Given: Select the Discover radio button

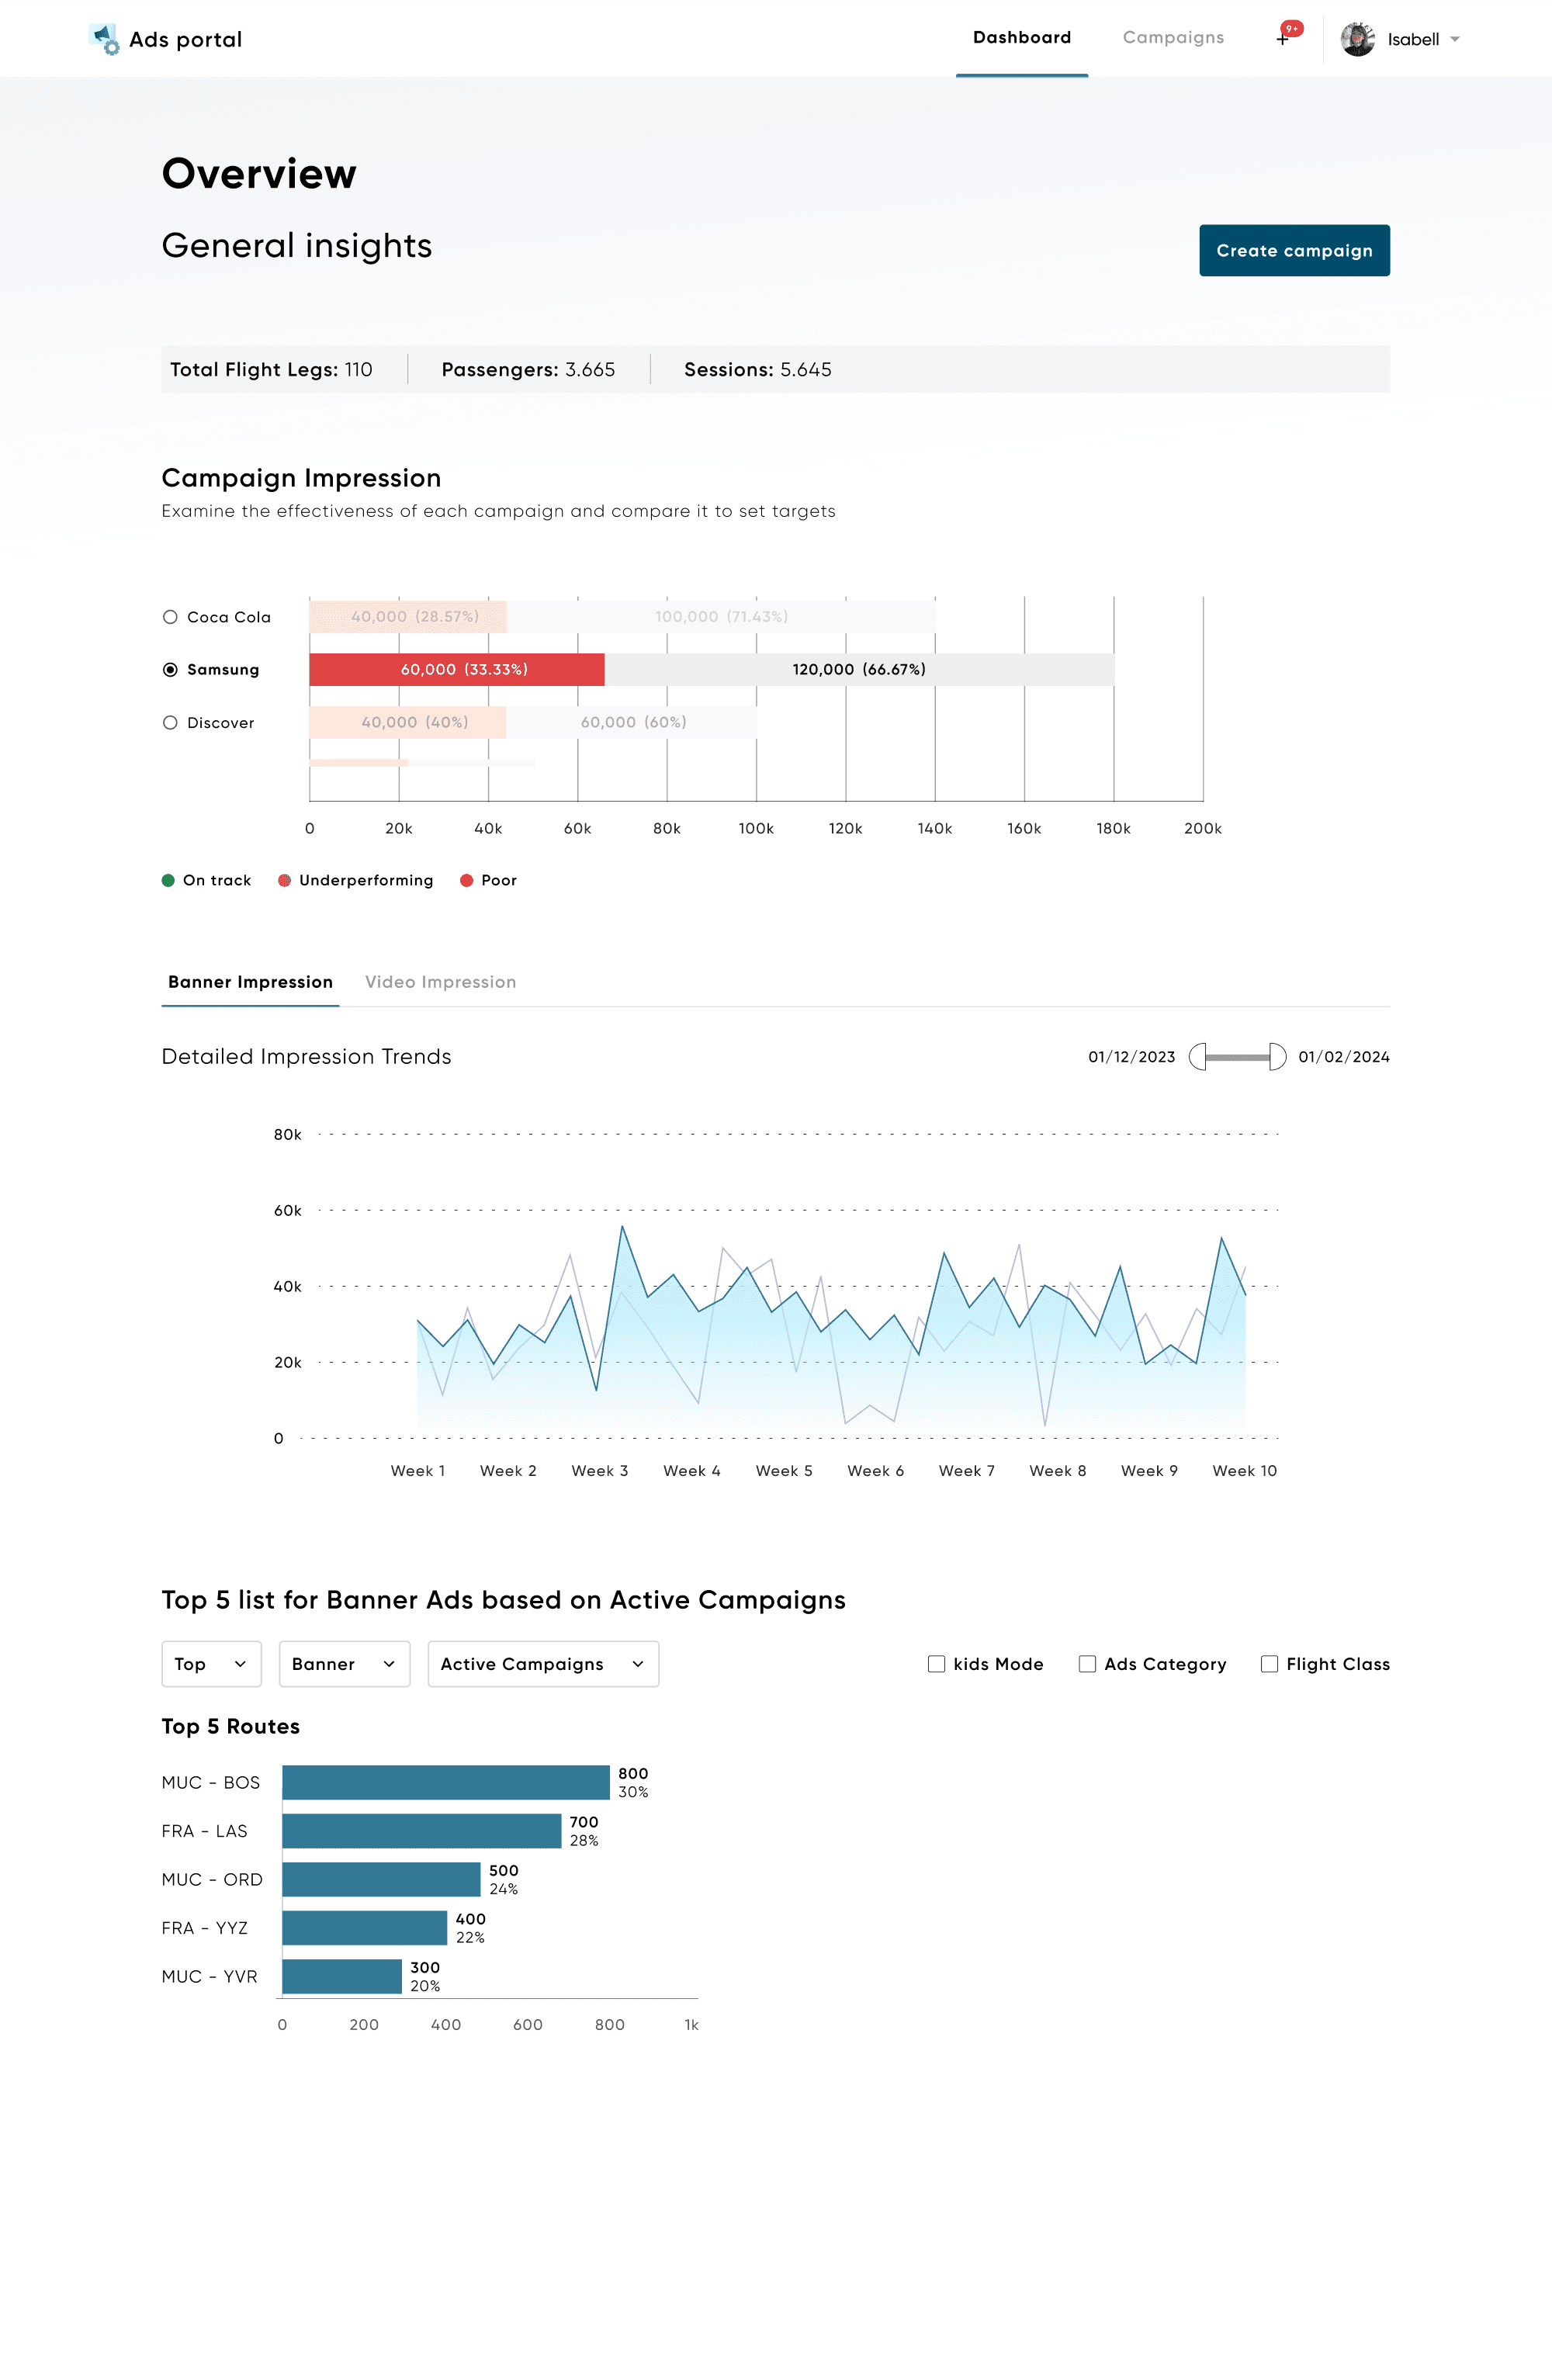Looking at the screenshot, I should pos(170,723).
